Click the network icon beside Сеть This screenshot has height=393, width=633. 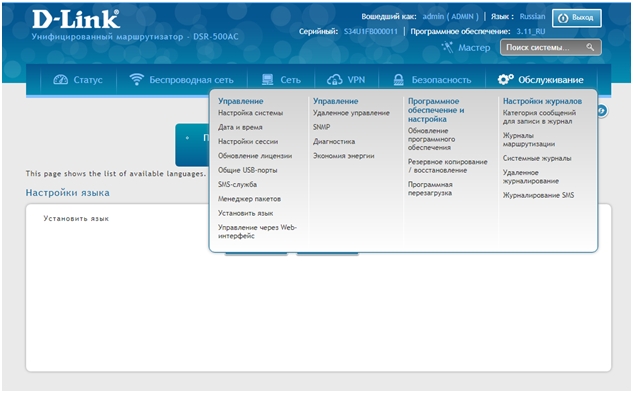(x=267, y=80)
